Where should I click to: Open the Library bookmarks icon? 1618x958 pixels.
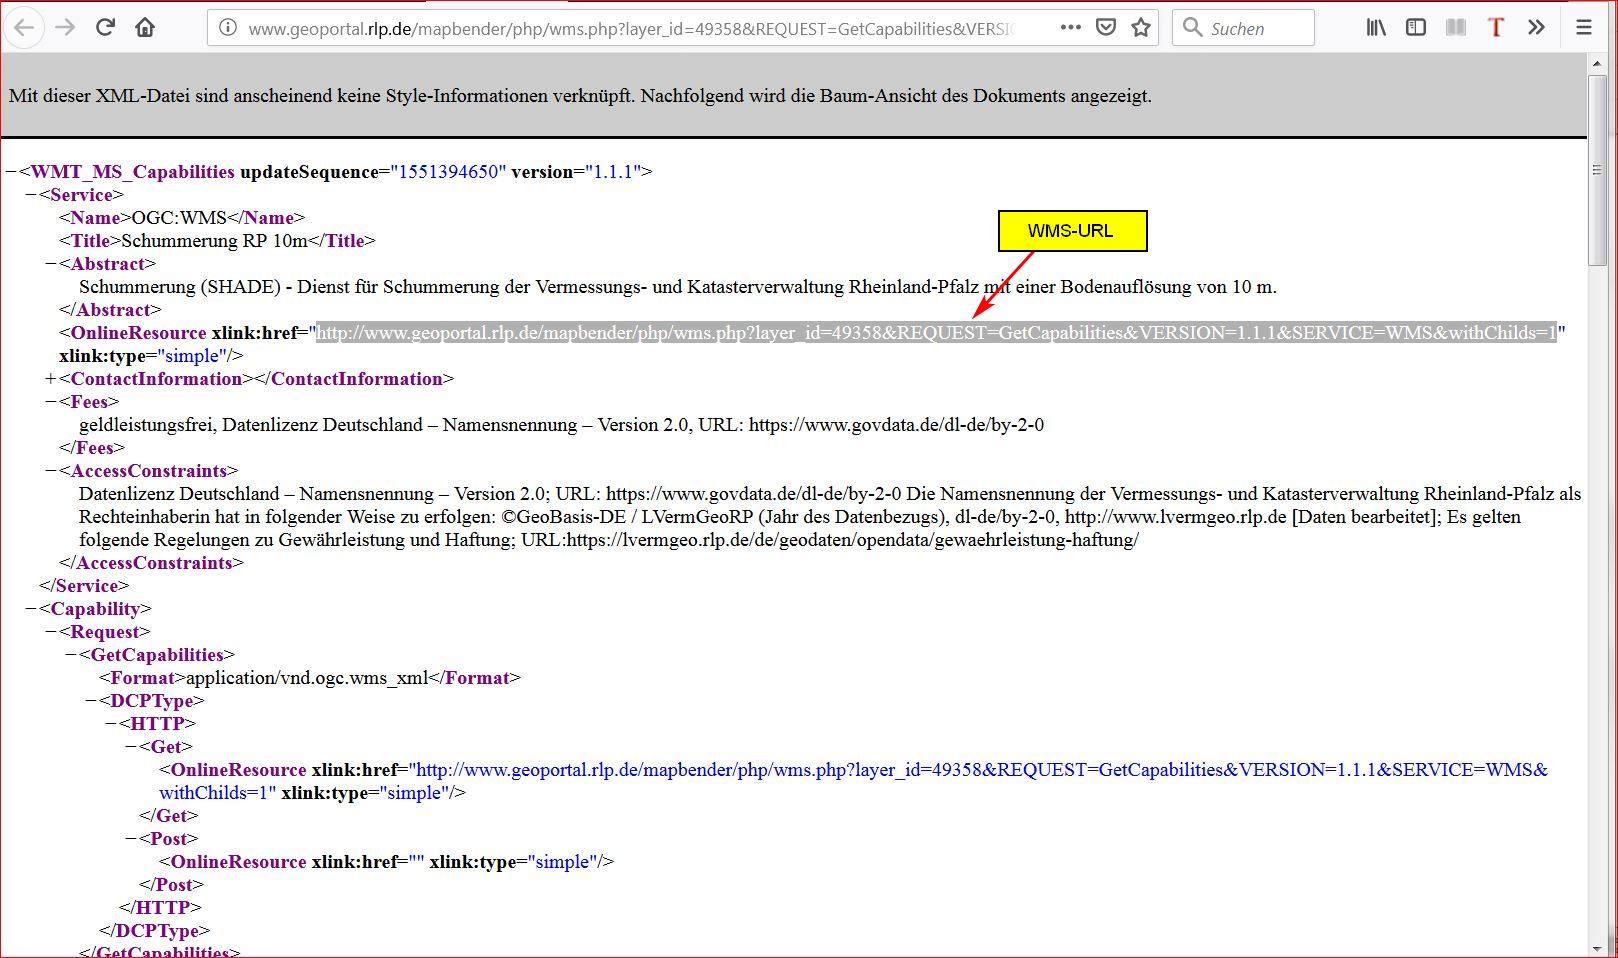1377,28
